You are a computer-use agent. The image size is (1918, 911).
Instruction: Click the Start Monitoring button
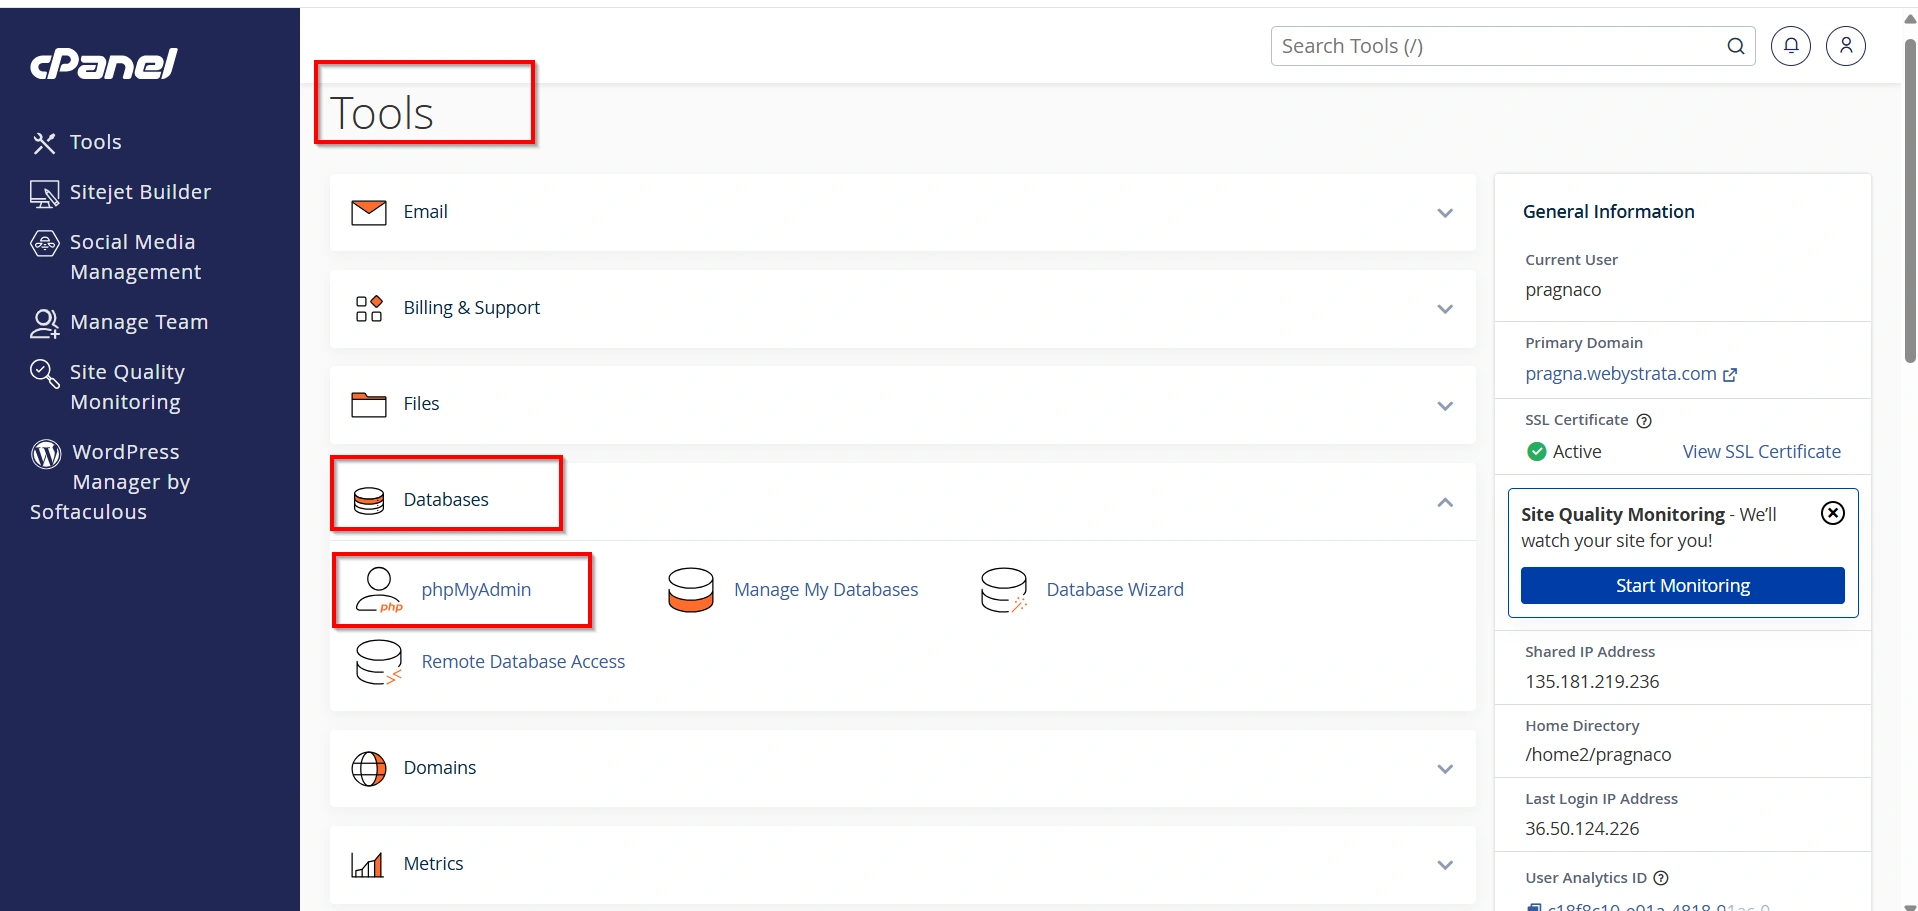coord(1683,586)
